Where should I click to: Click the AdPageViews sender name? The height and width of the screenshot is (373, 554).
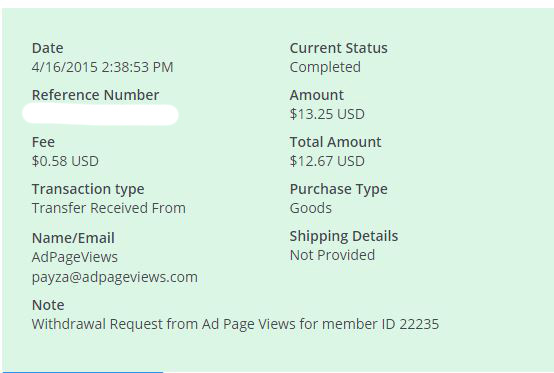pos(75,257)
